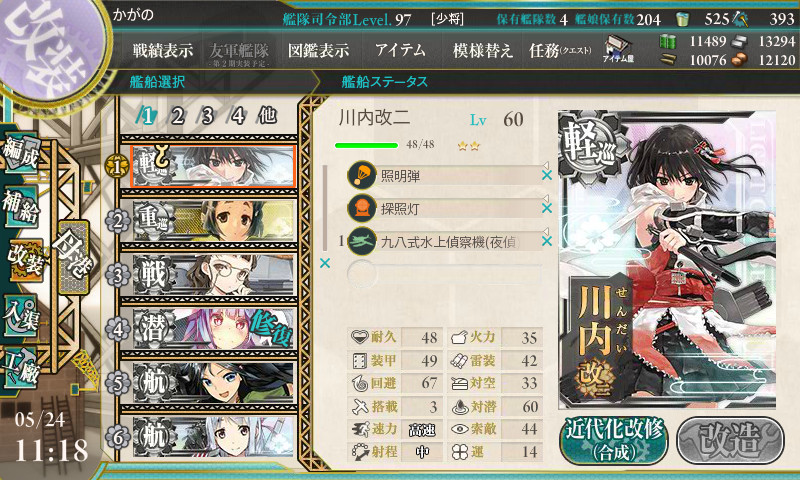Click the greyed 改造 remodel button

[730, 440]
